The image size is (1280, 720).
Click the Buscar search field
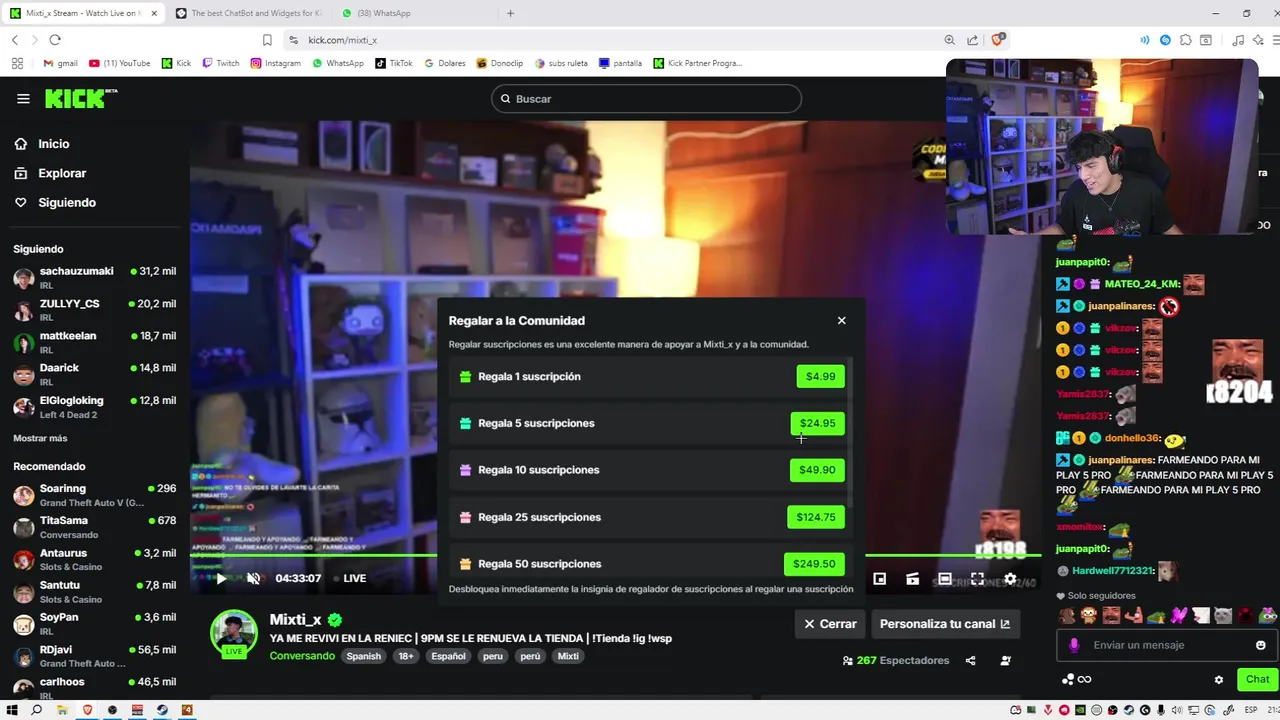(646, 99)
